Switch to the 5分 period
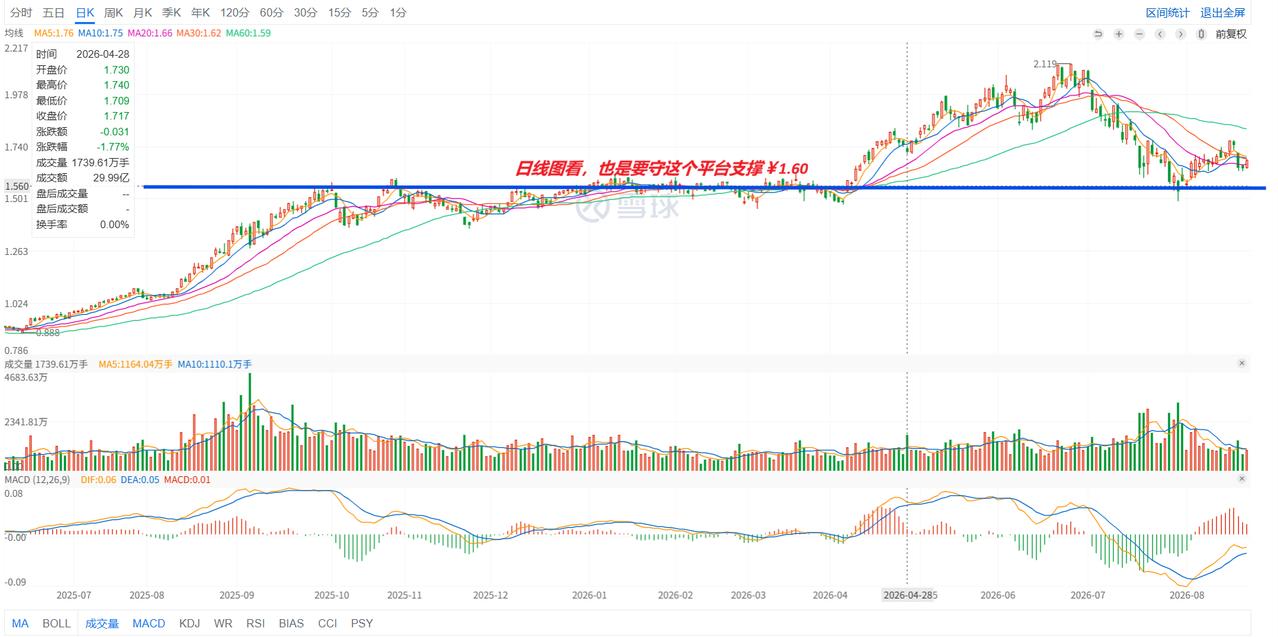Screen dimensions: 1278x637 371,13
